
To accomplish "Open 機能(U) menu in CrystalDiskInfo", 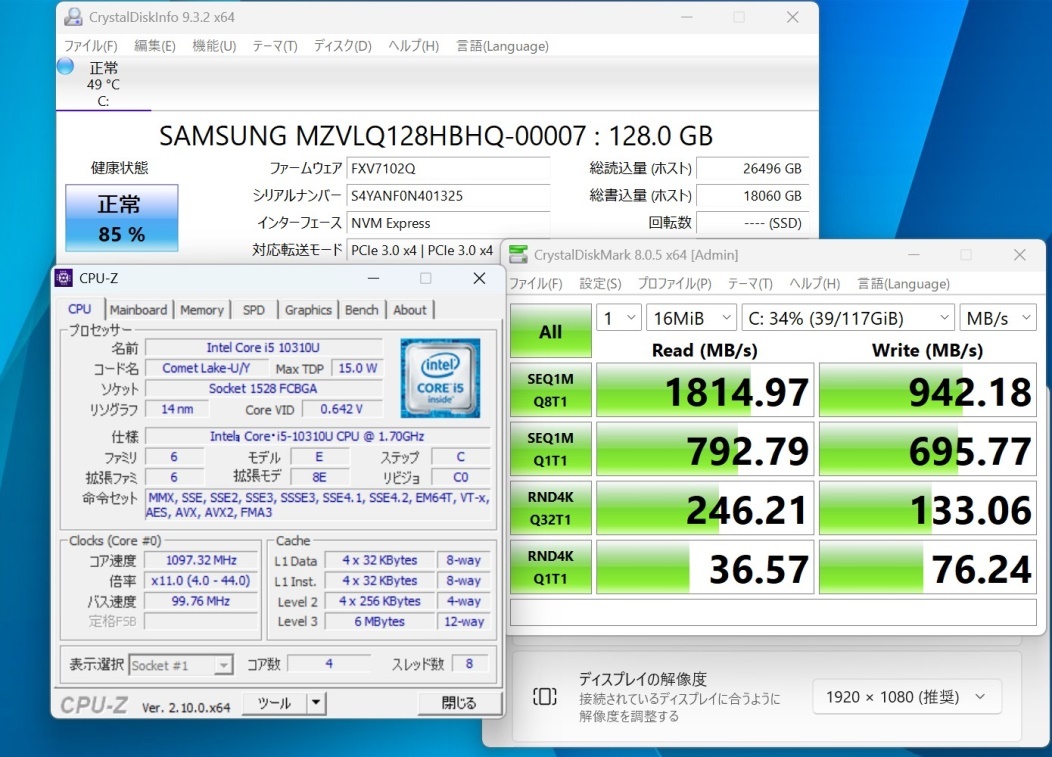I will point(214,46).
